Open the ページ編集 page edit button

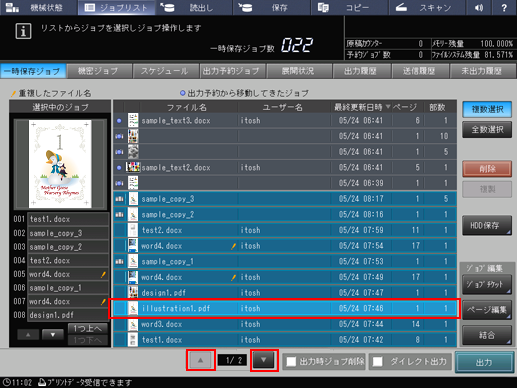[x=487, y=310]
